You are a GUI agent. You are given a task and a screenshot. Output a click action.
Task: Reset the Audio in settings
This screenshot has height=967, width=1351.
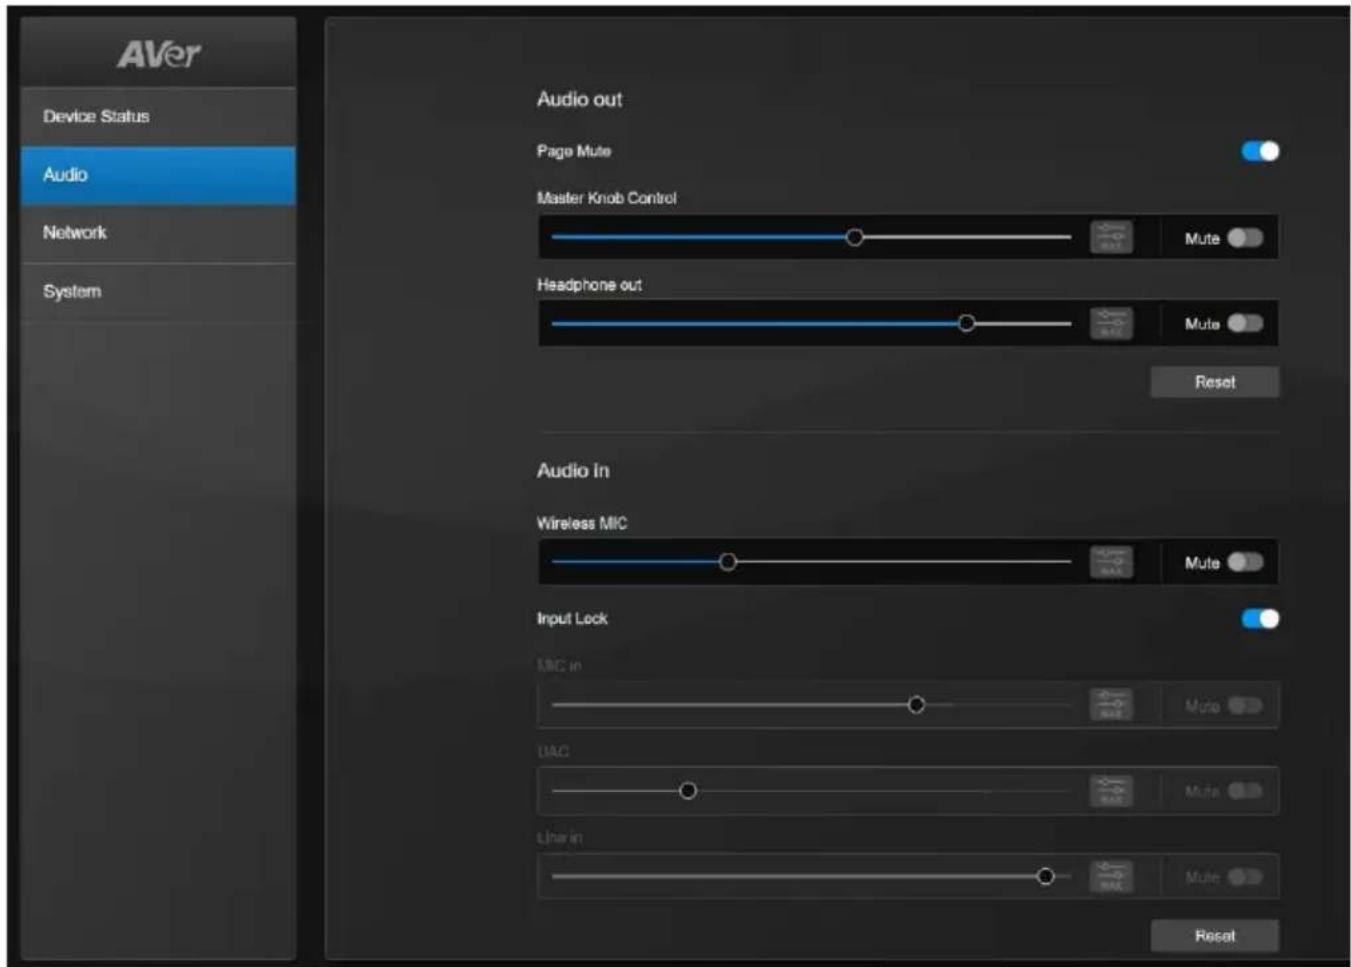coord(1214,936)
